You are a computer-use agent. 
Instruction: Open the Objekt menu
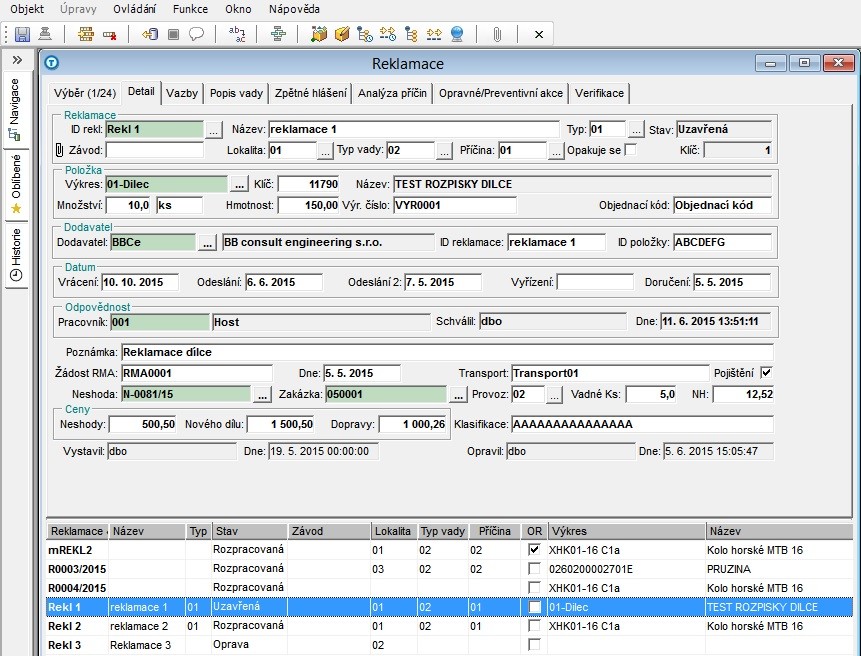coord(27,9)
